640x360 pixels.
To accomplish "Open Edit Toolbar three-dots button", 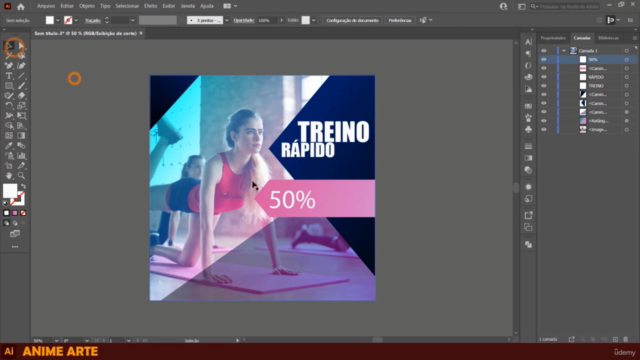I will click(x=15, y=247).
